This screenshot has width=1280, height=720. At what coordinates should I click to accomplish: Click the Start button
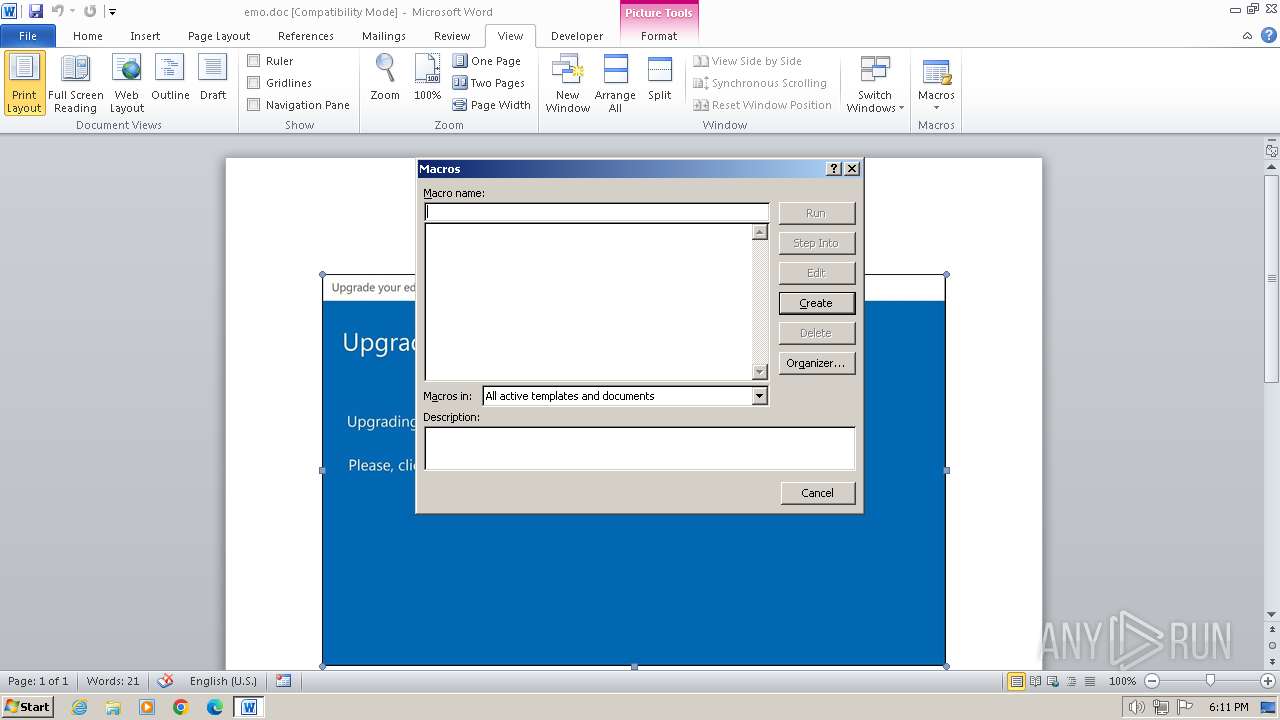28,707
